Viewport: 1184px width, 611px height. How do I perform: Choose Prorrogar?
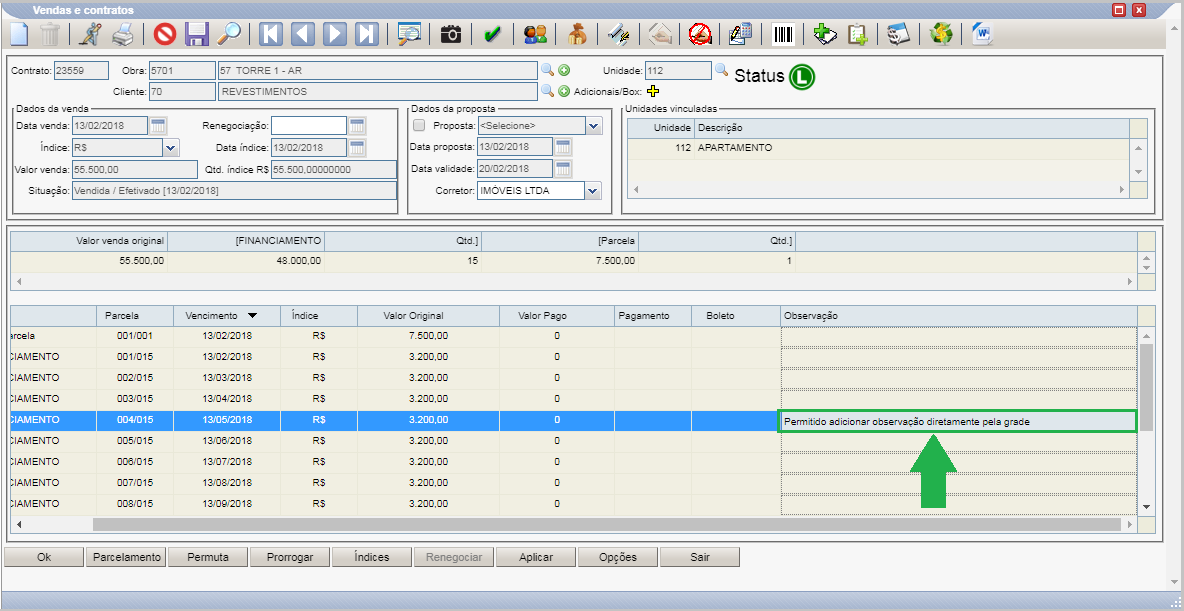(290, 557)
